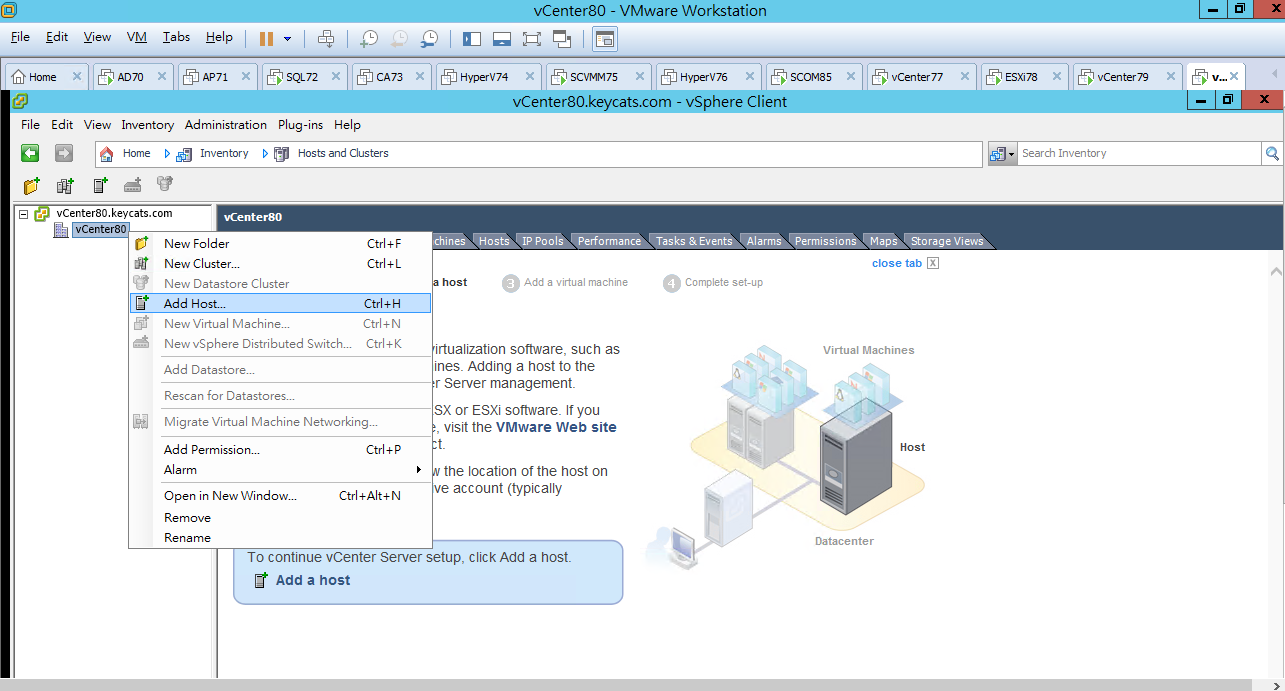
Task: Choose Open in New Window... from context menu
Action: [x=281, y=495]
